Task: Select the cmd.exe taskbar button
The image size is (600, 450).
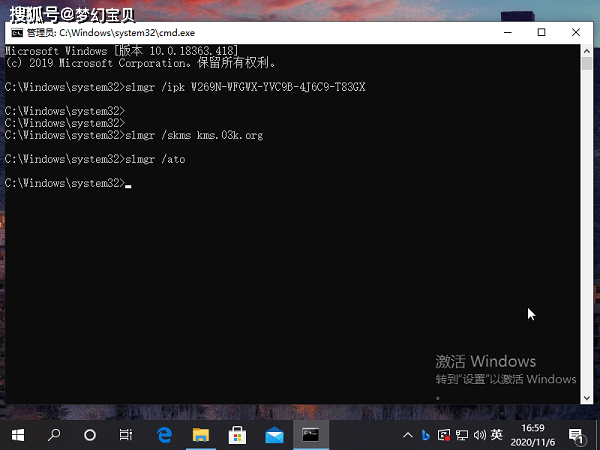Action: [x=311, y=435]
